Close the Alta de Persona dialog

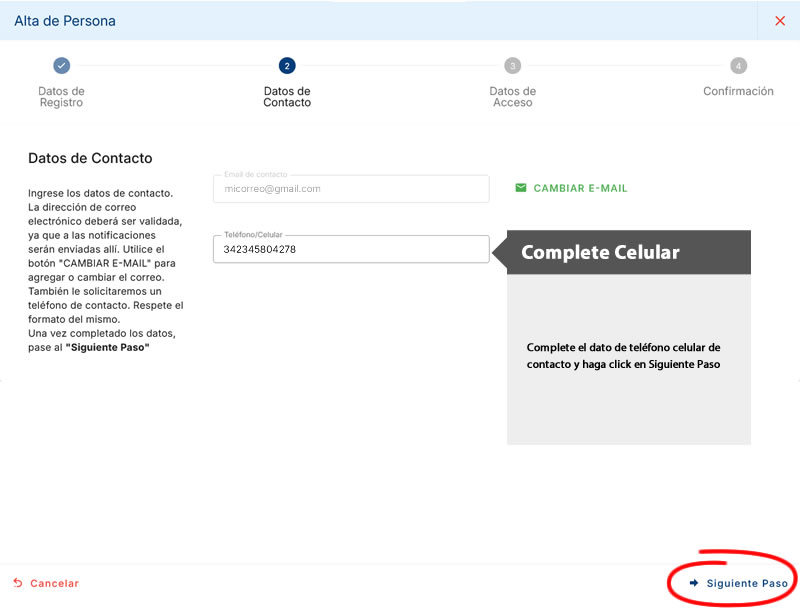point(780,21)
